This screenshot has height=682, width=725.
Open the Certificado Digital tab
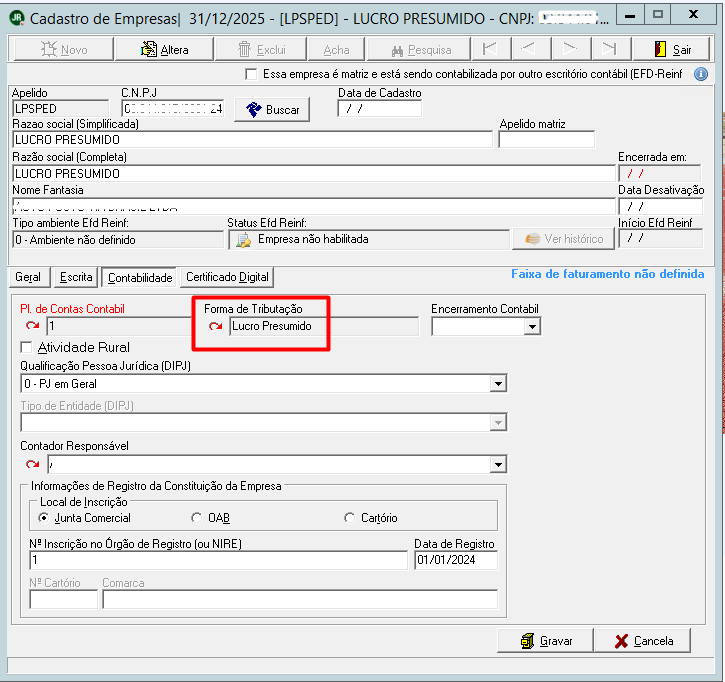[227, 277]
